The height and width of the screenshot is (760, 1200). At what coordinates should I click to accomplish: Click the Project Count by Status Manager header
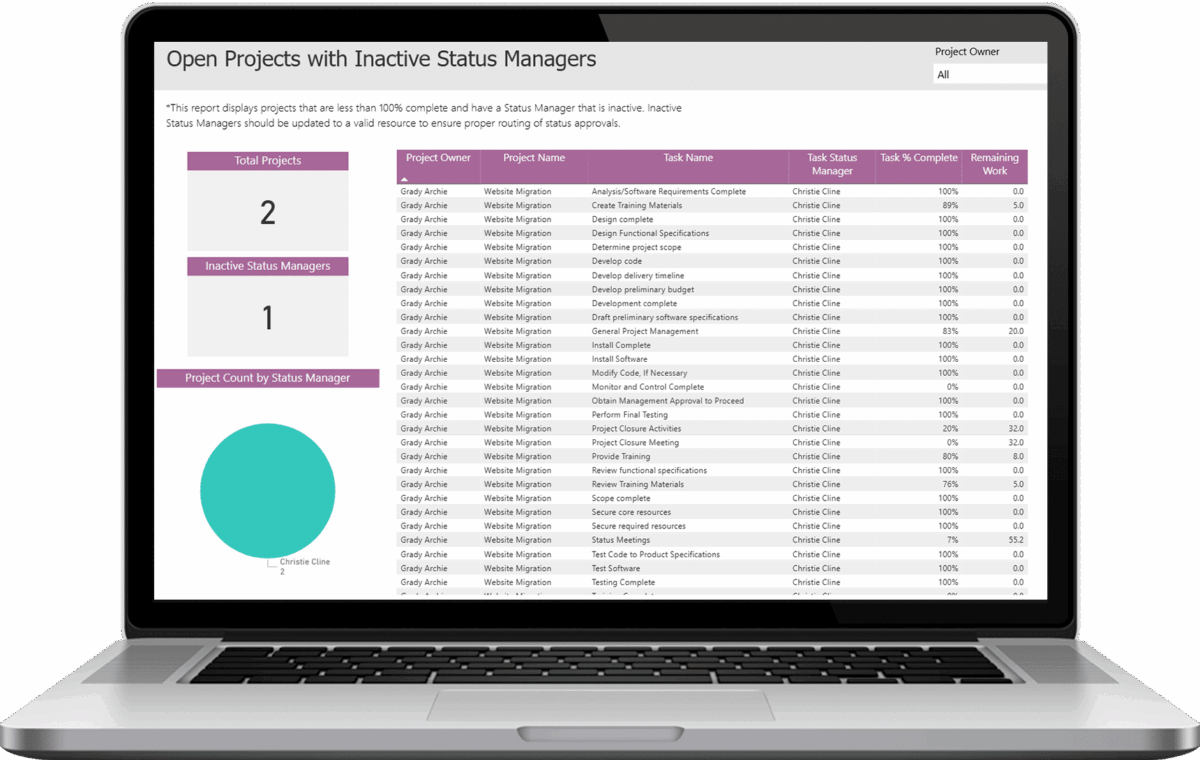[268, 378]
